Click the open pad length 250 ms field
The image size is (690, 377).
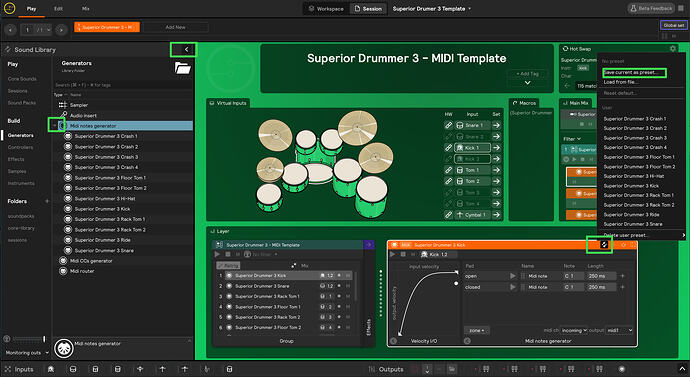coord(602,276)
